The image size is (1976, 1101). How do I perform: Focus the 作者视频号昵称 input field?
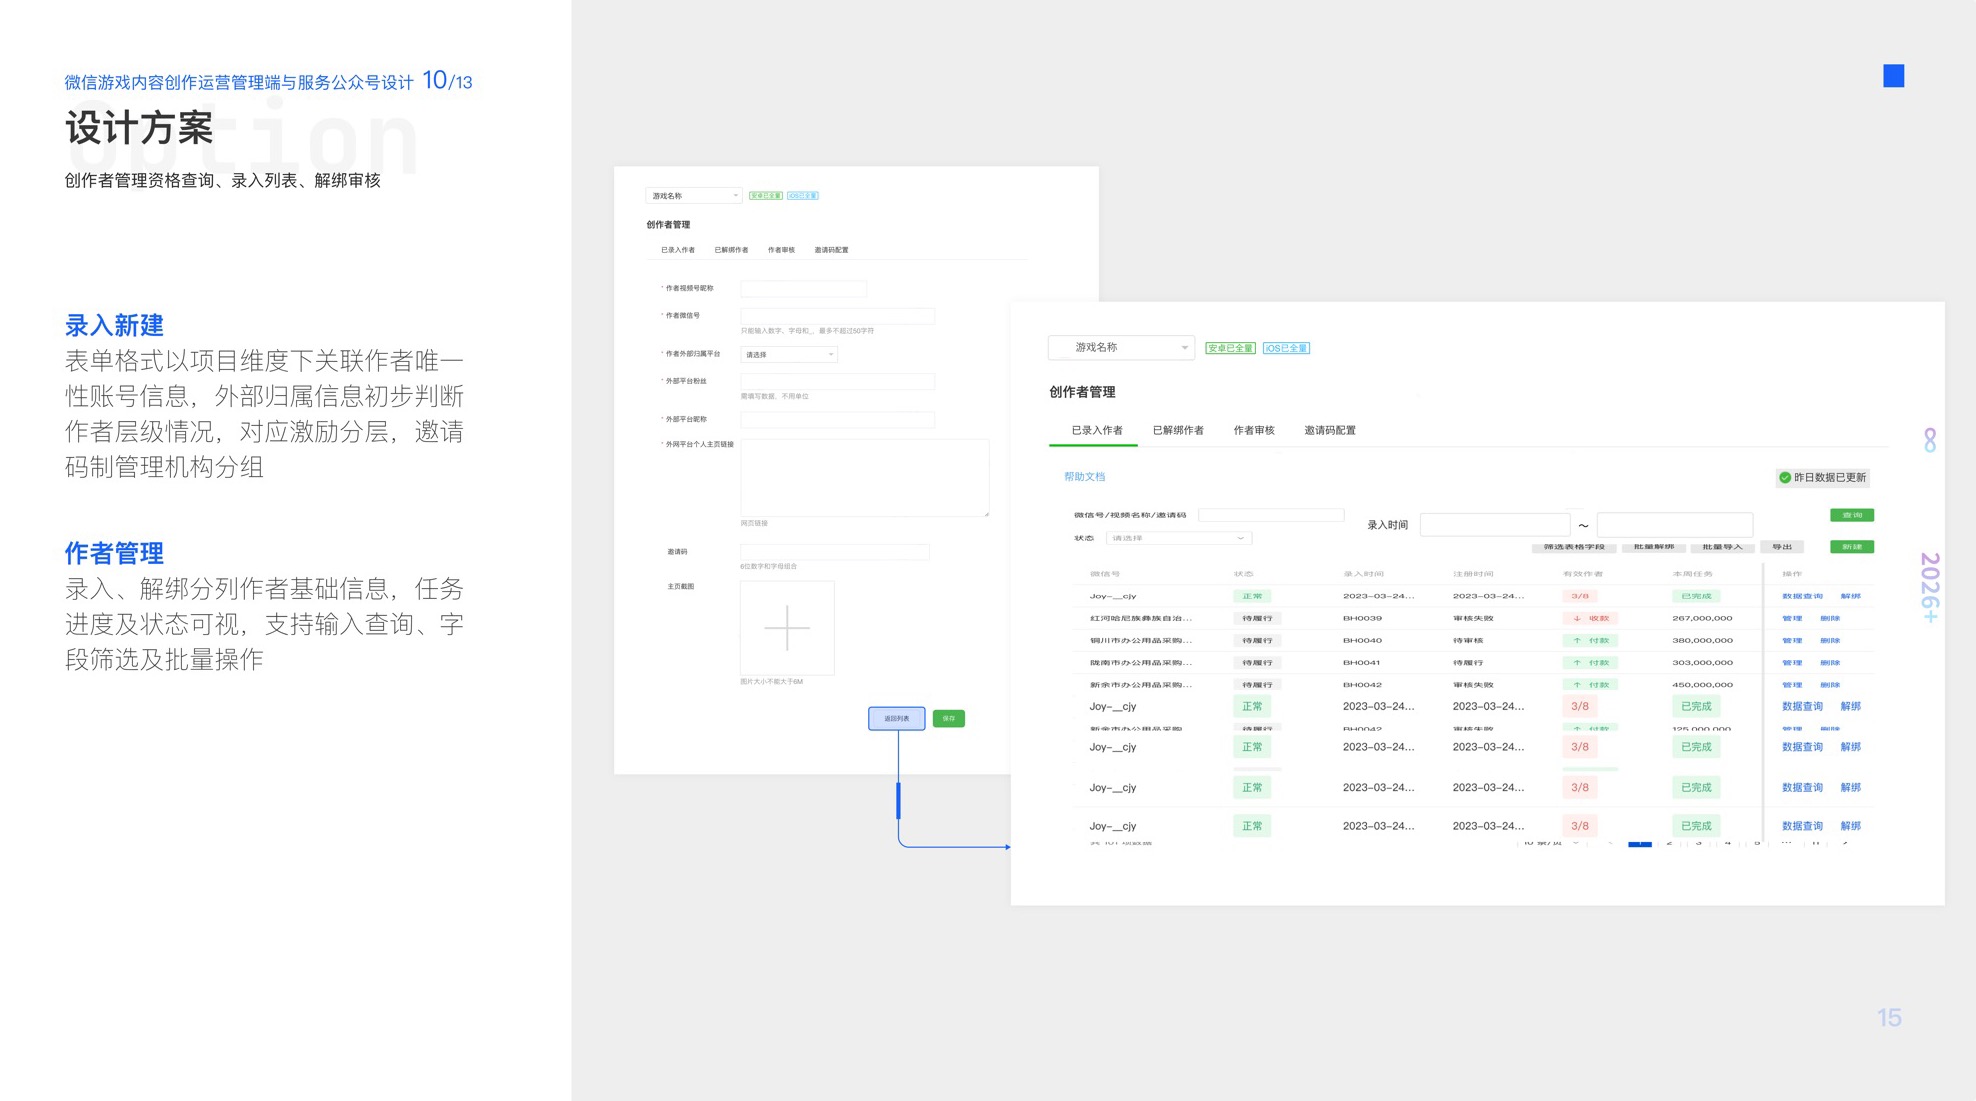pos(803,288)
